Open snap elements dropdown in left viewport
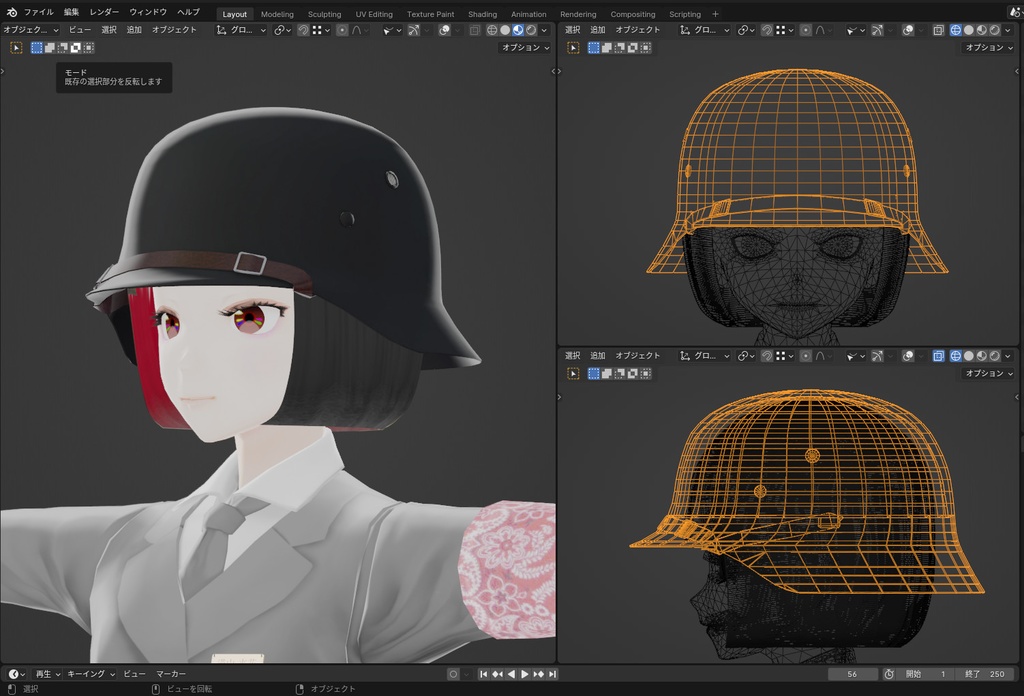 [x=321, y=30]
